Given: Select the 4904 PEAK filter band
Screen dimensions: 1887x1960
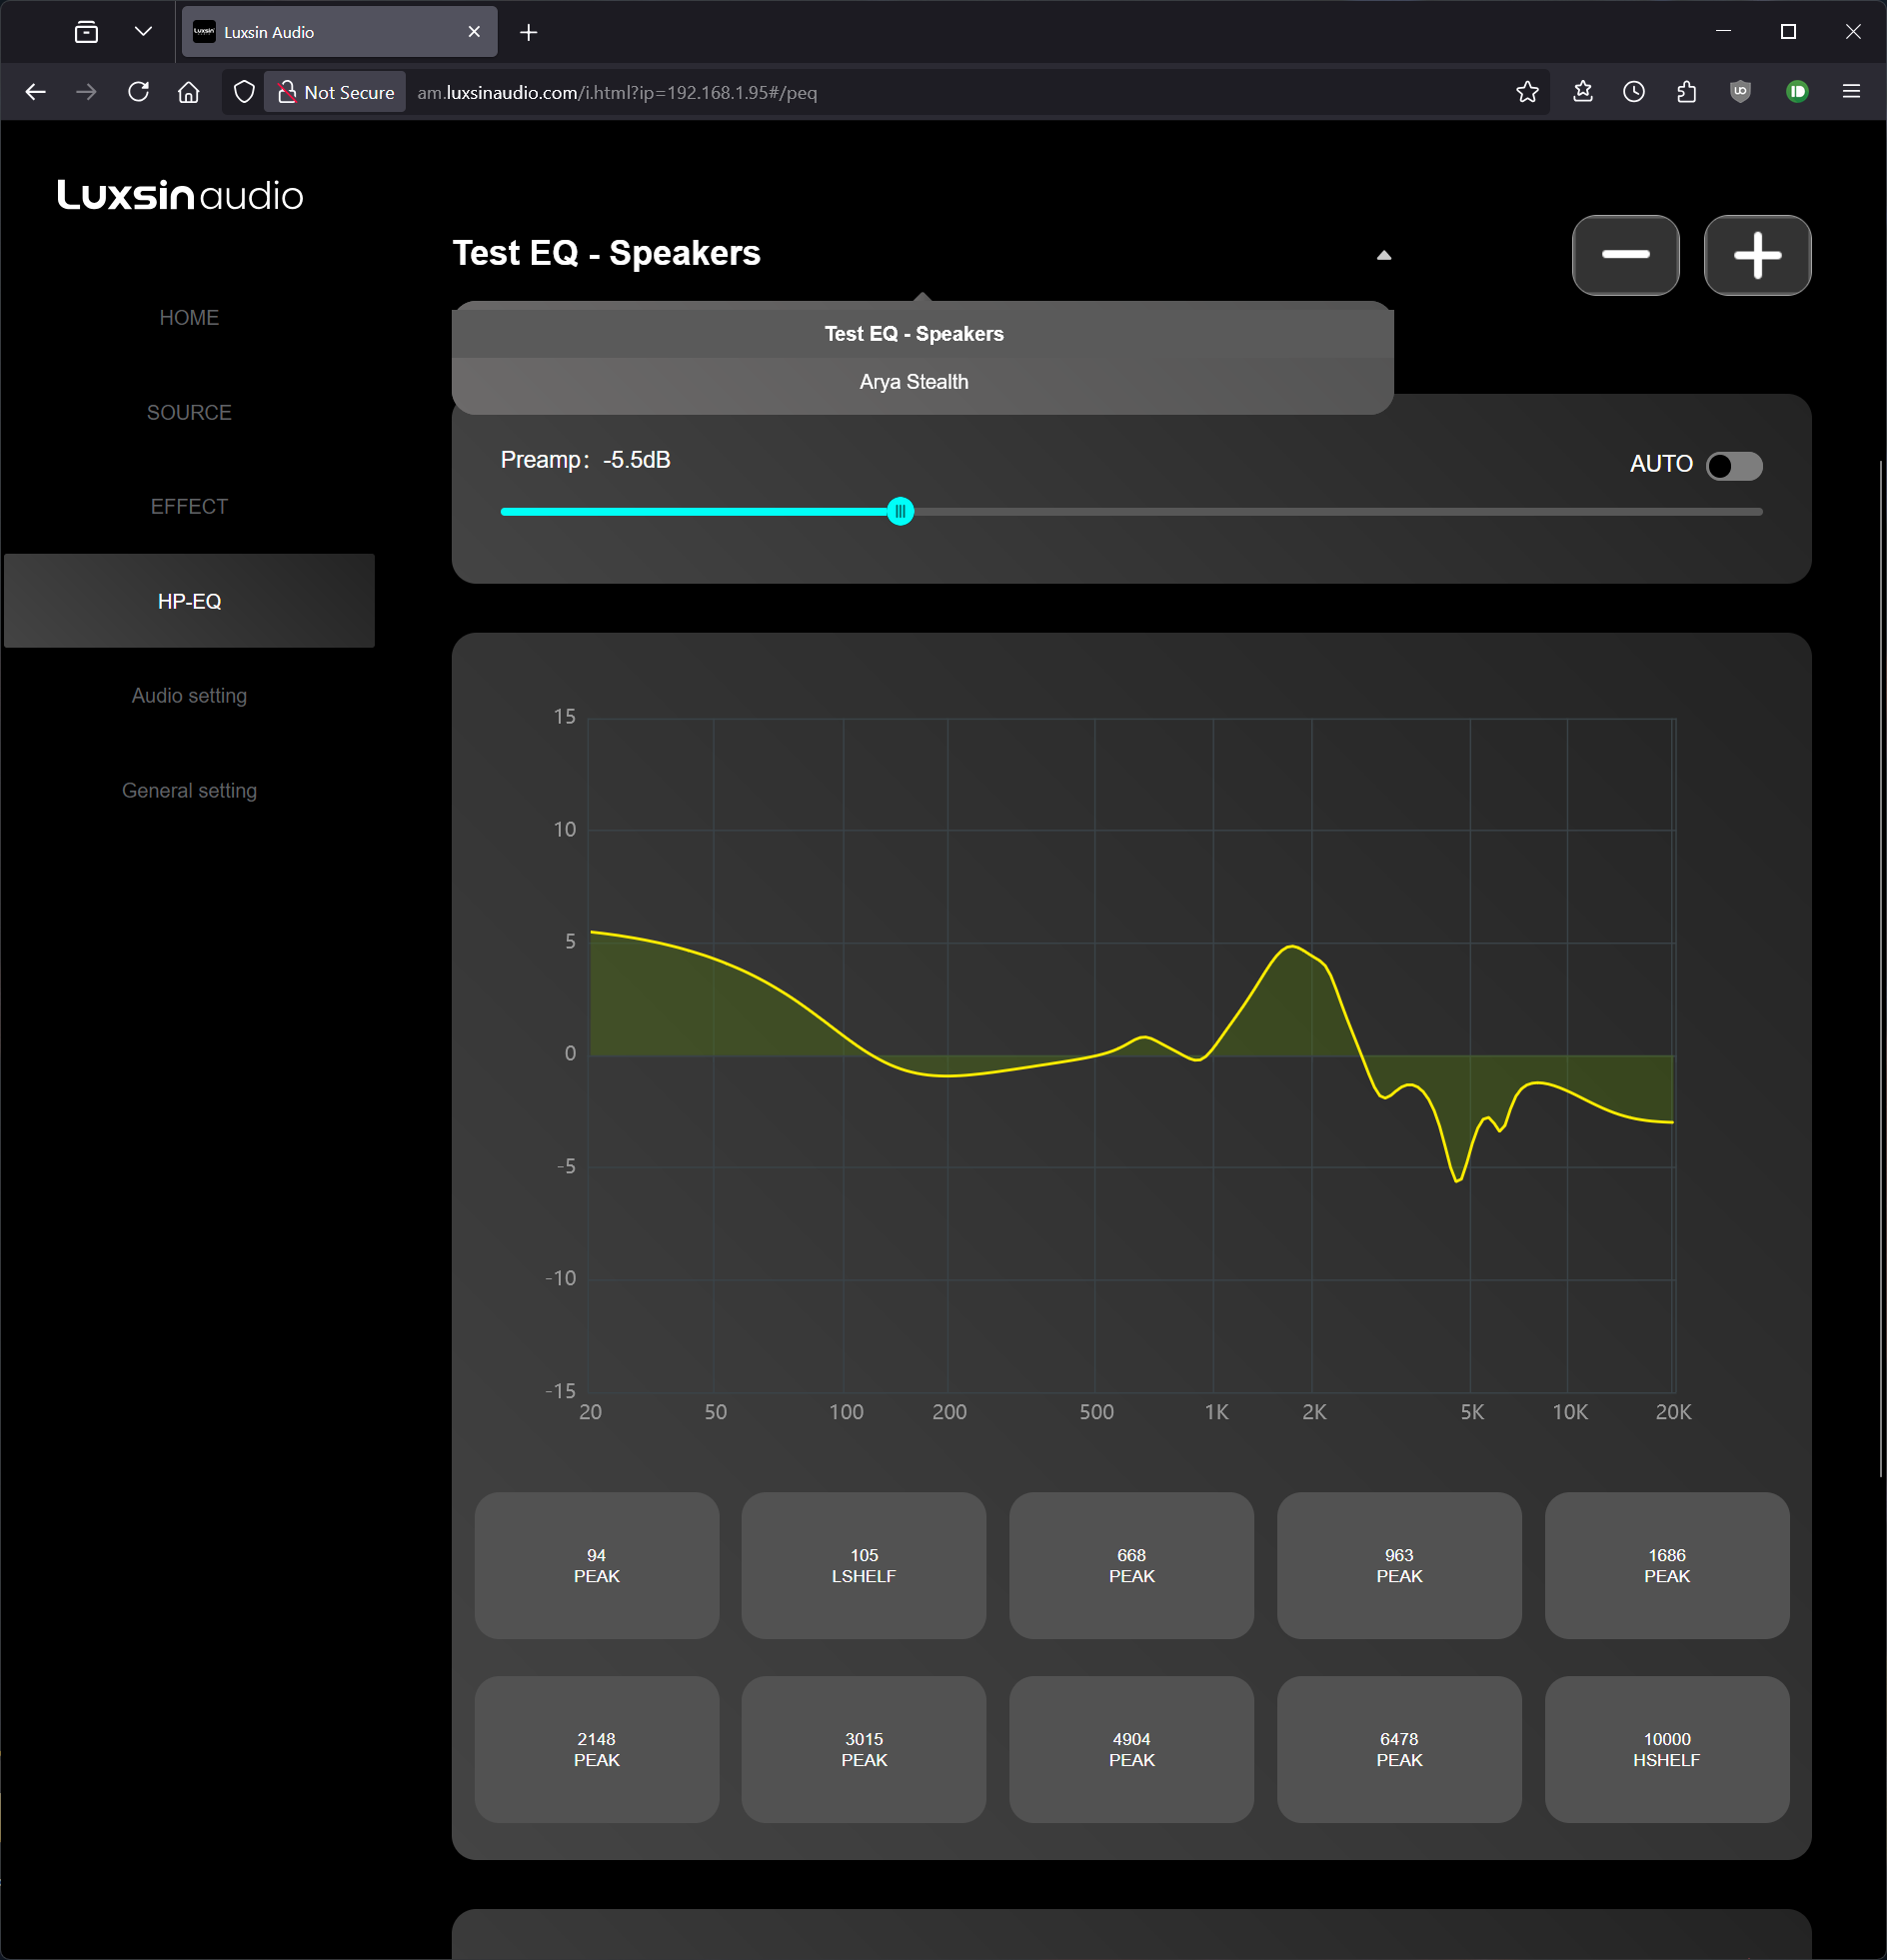Looking at the screenshot, I should 1131,1749.
